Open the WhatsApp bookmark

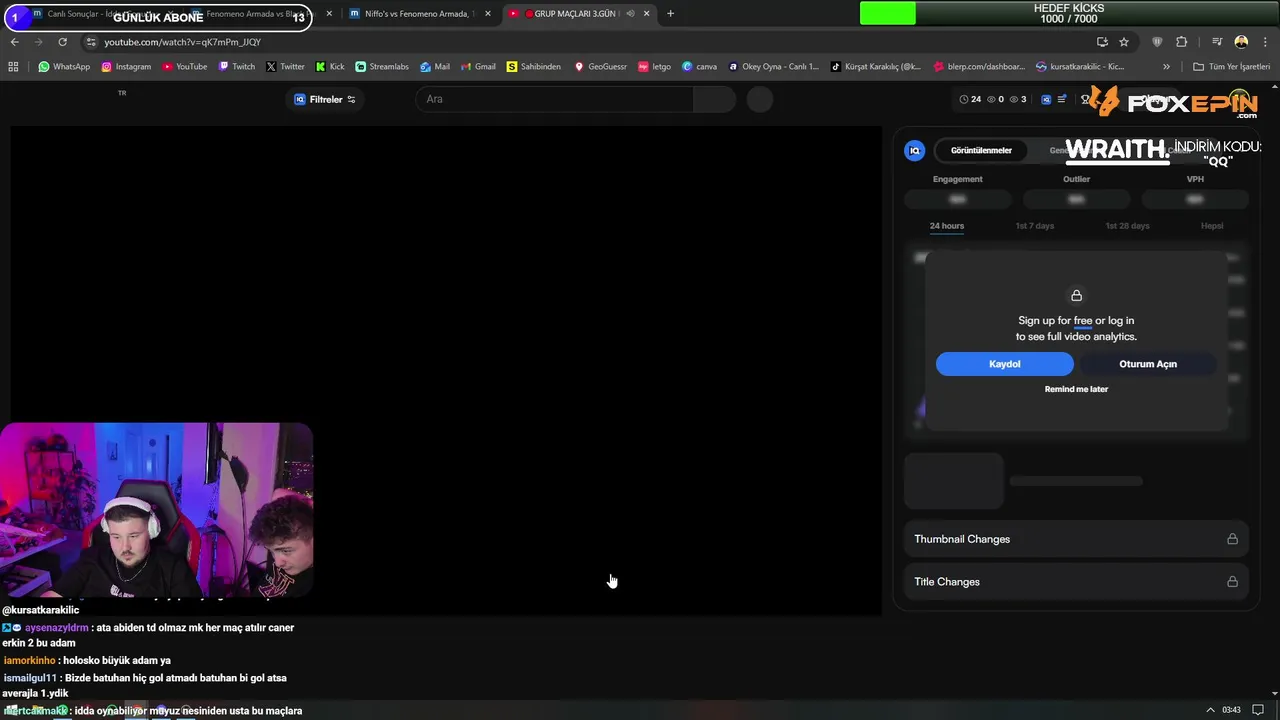pyautogui.click(x=64, y=67)
